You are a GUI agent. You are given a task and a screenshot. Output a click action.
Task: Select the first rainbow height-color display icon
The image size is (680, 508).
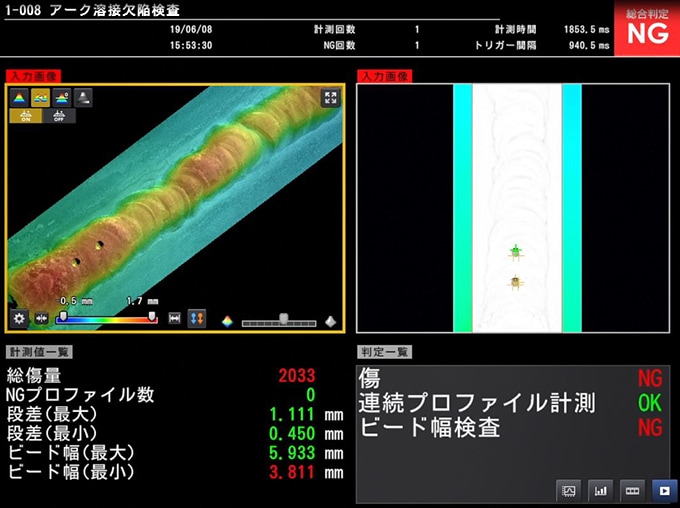point(20,97)
